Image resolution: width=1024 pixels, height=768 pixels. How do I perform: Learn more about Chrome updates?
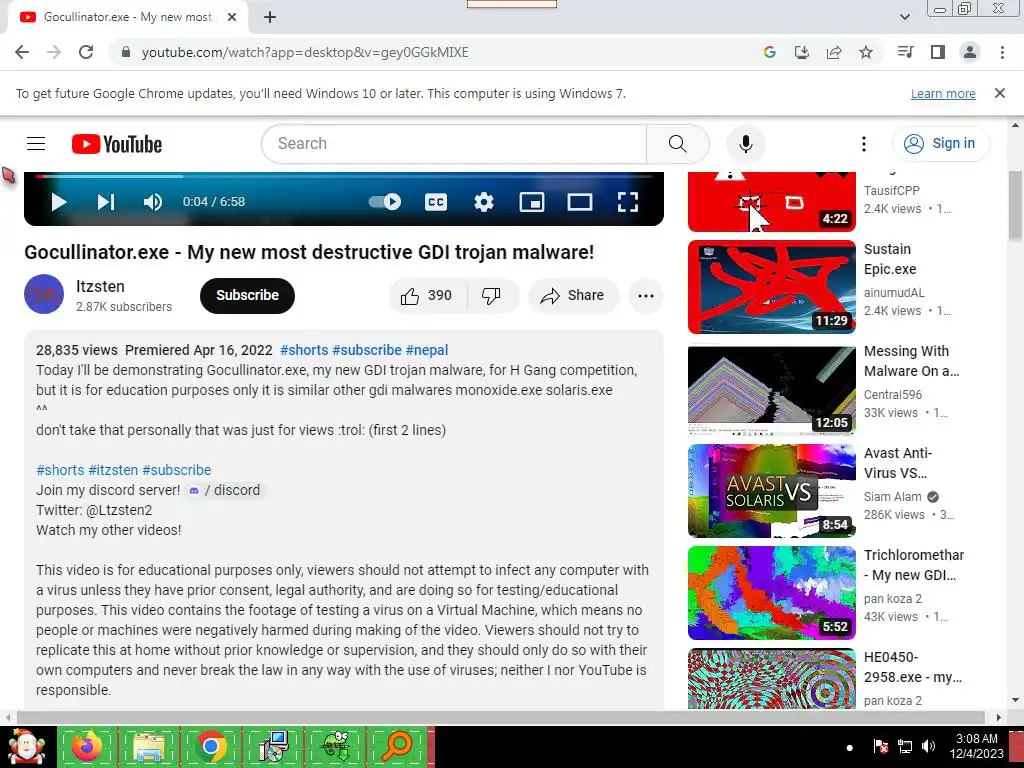tap(943, 93)
